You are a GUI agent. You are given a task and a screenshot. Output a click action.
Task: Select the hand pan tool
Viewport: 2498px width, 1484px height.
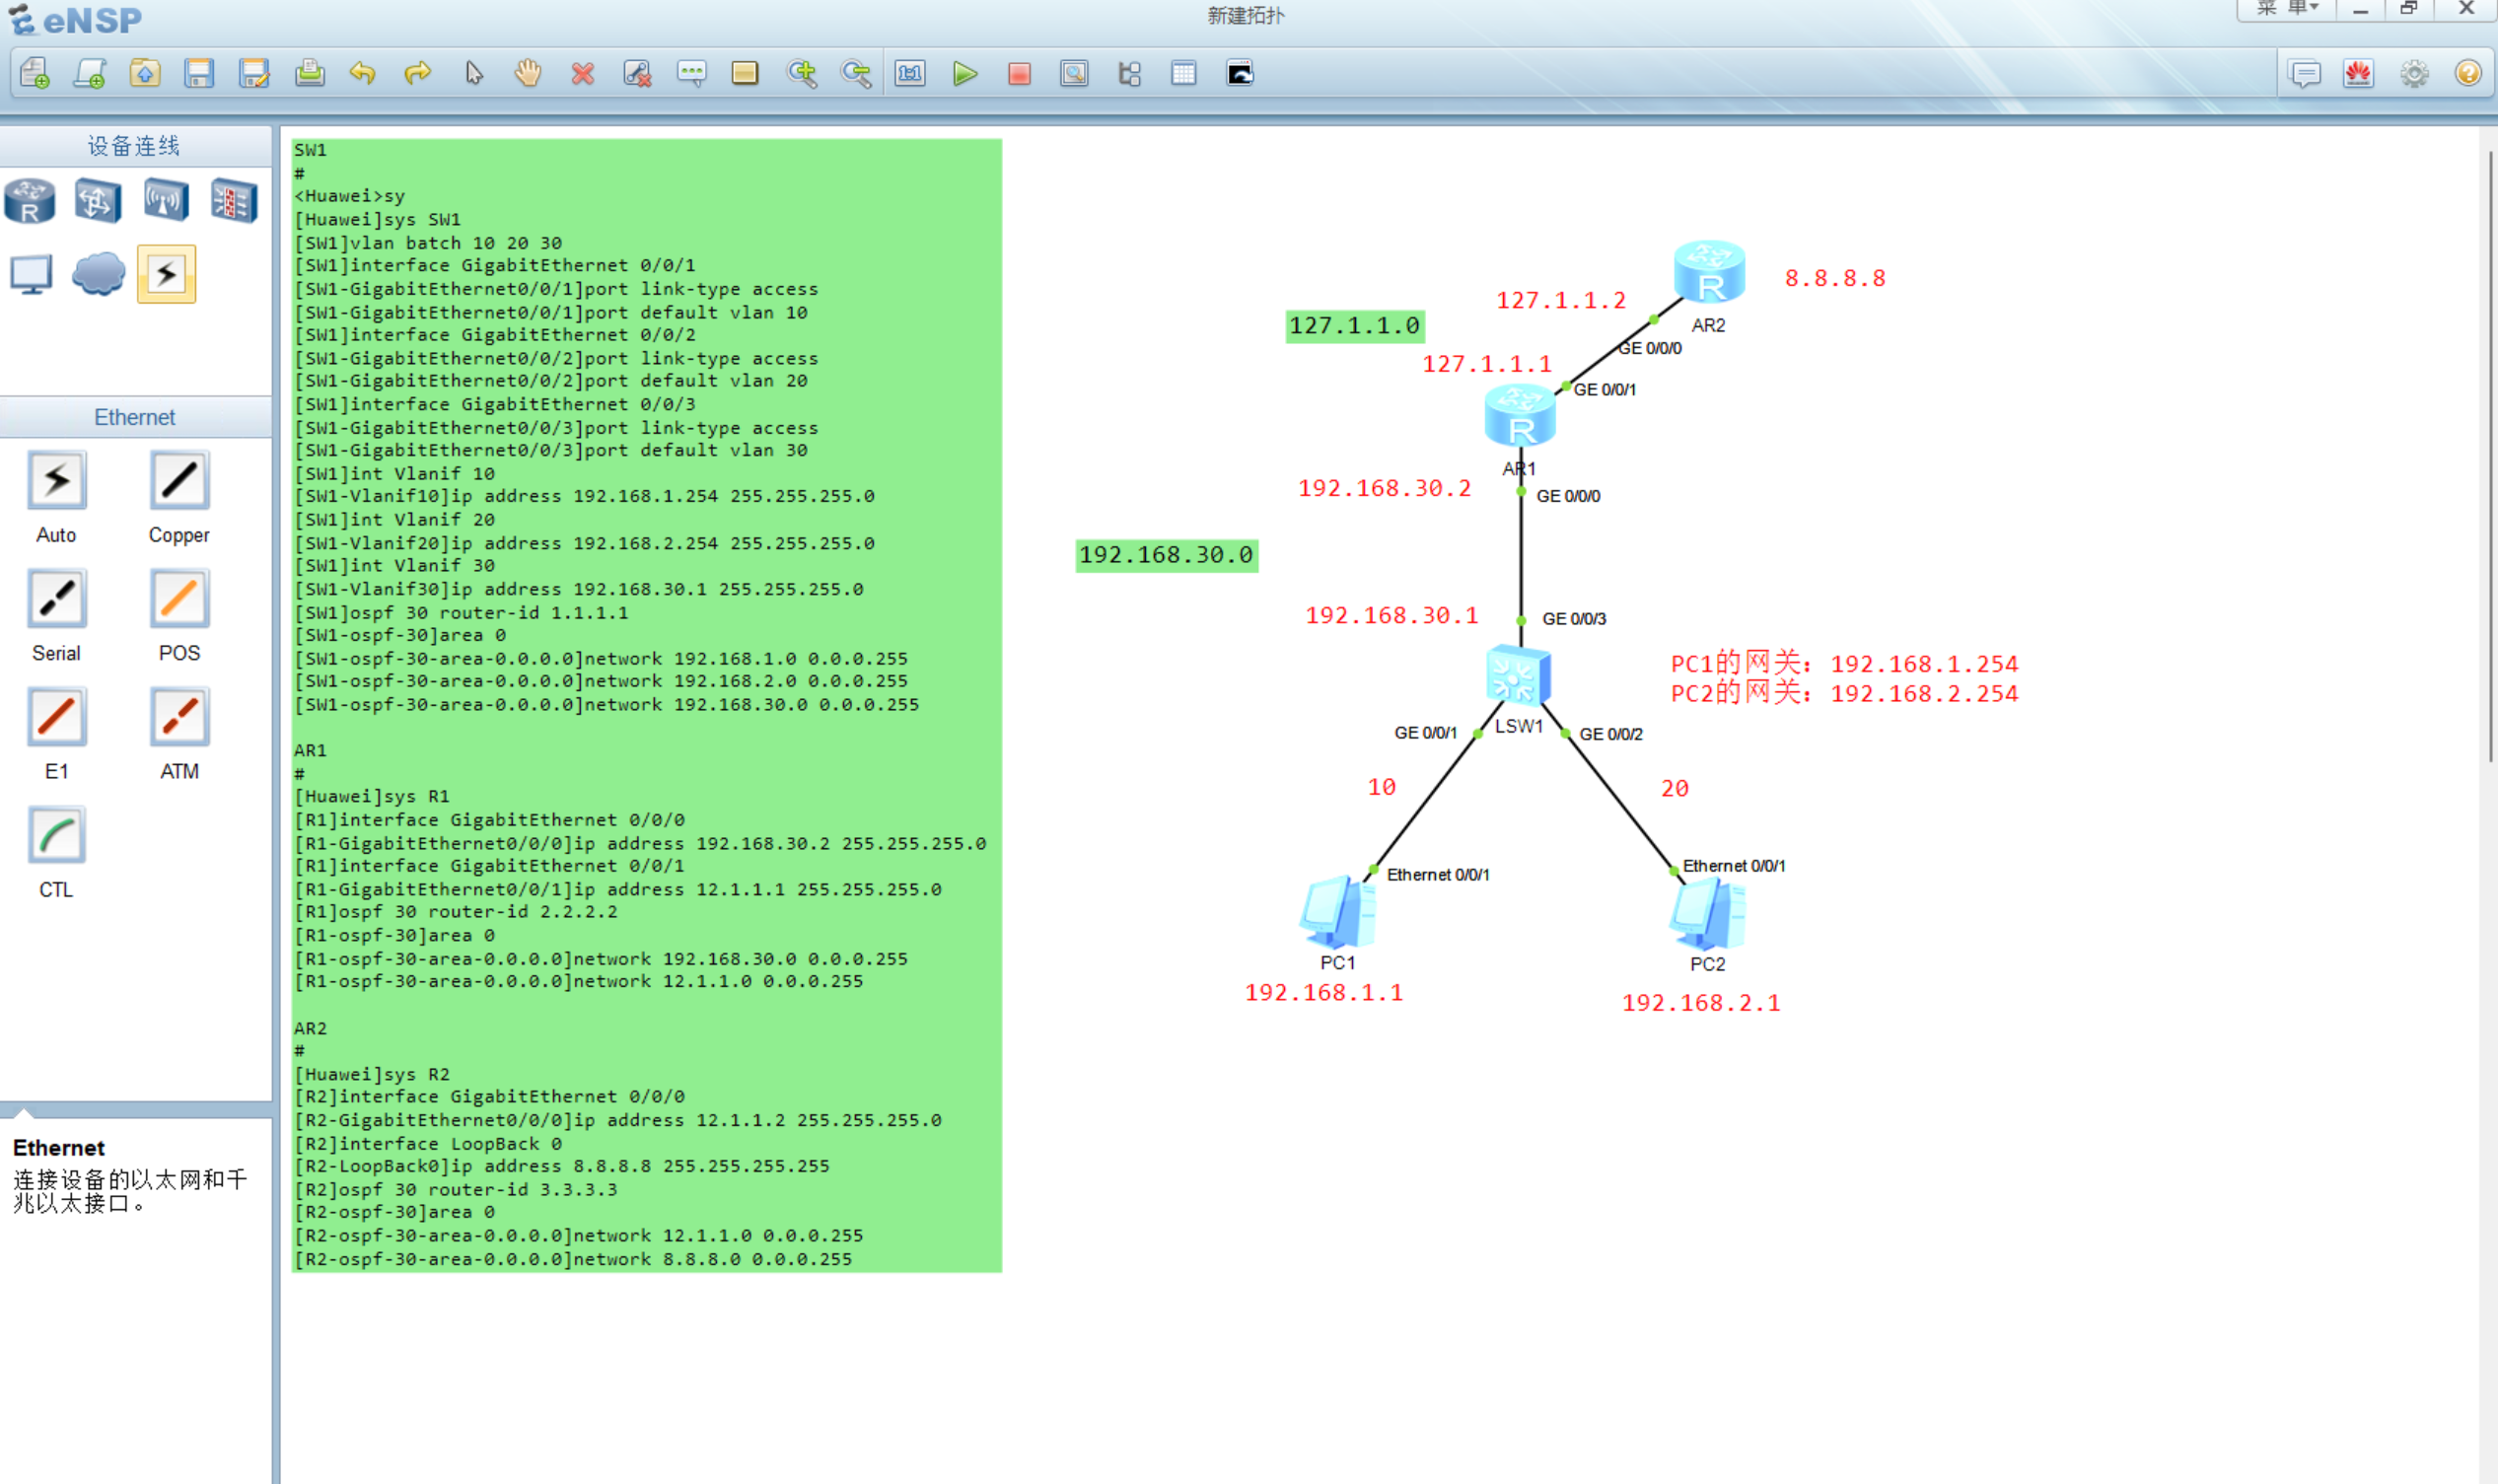point(528,74)
